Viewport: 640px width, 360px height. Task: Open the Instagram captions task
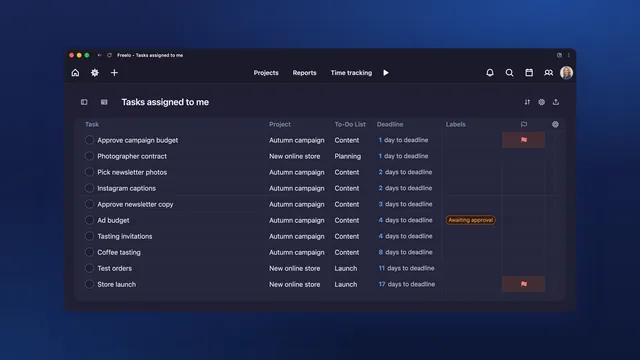127,188
